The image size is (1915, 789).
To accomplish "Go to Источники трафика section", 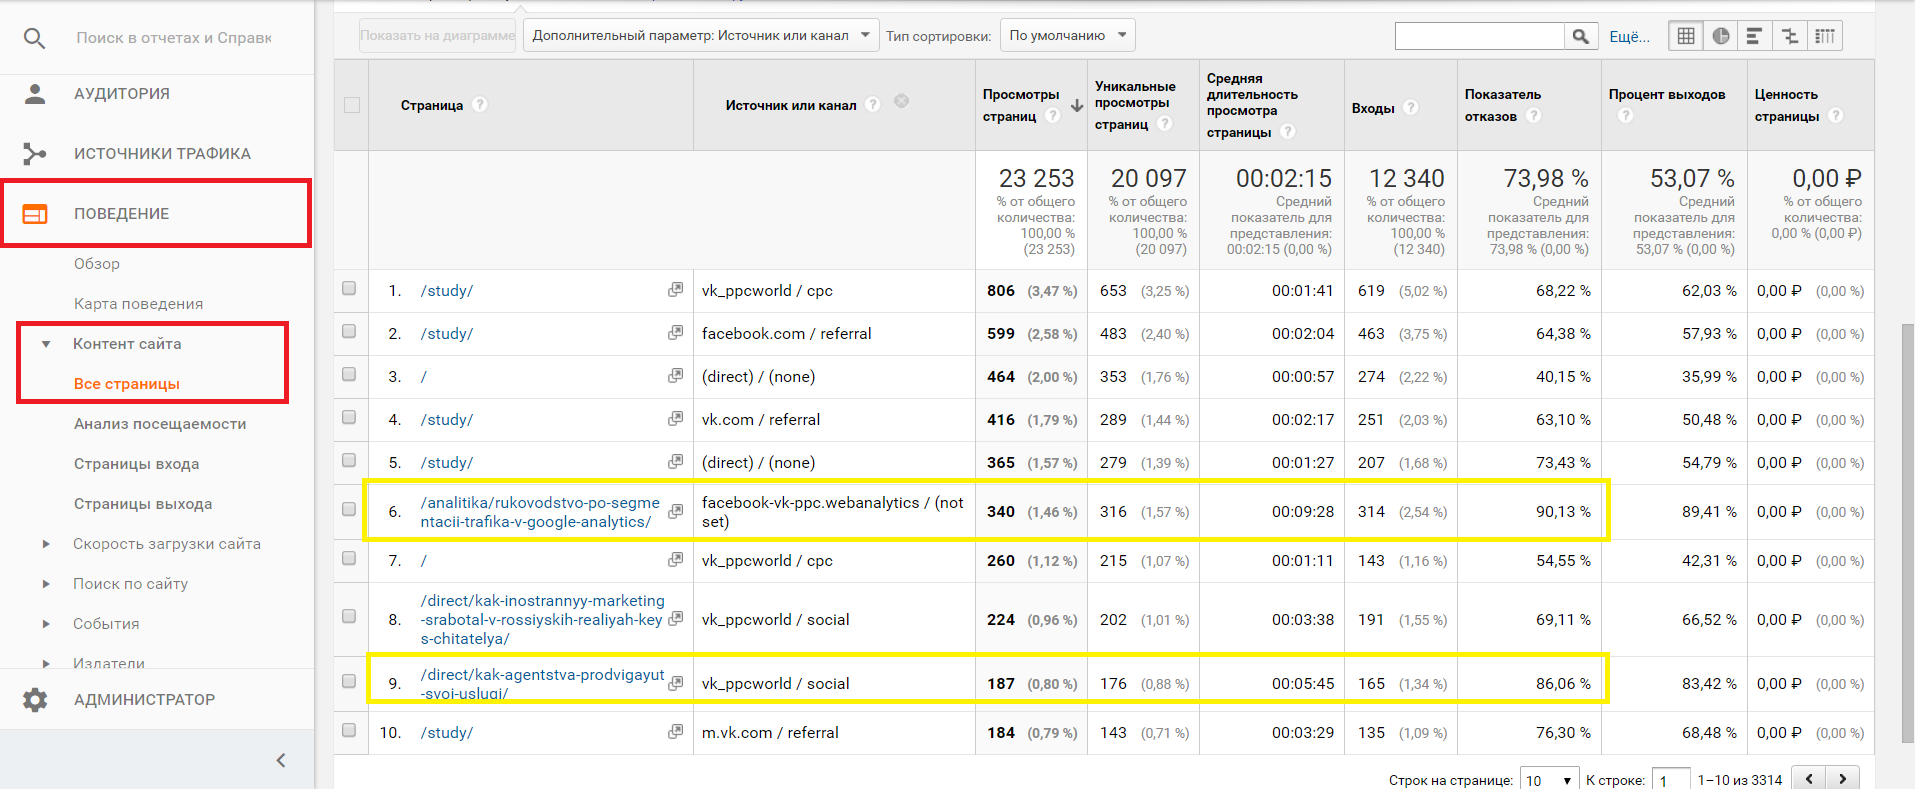I will tap(162, 153).
